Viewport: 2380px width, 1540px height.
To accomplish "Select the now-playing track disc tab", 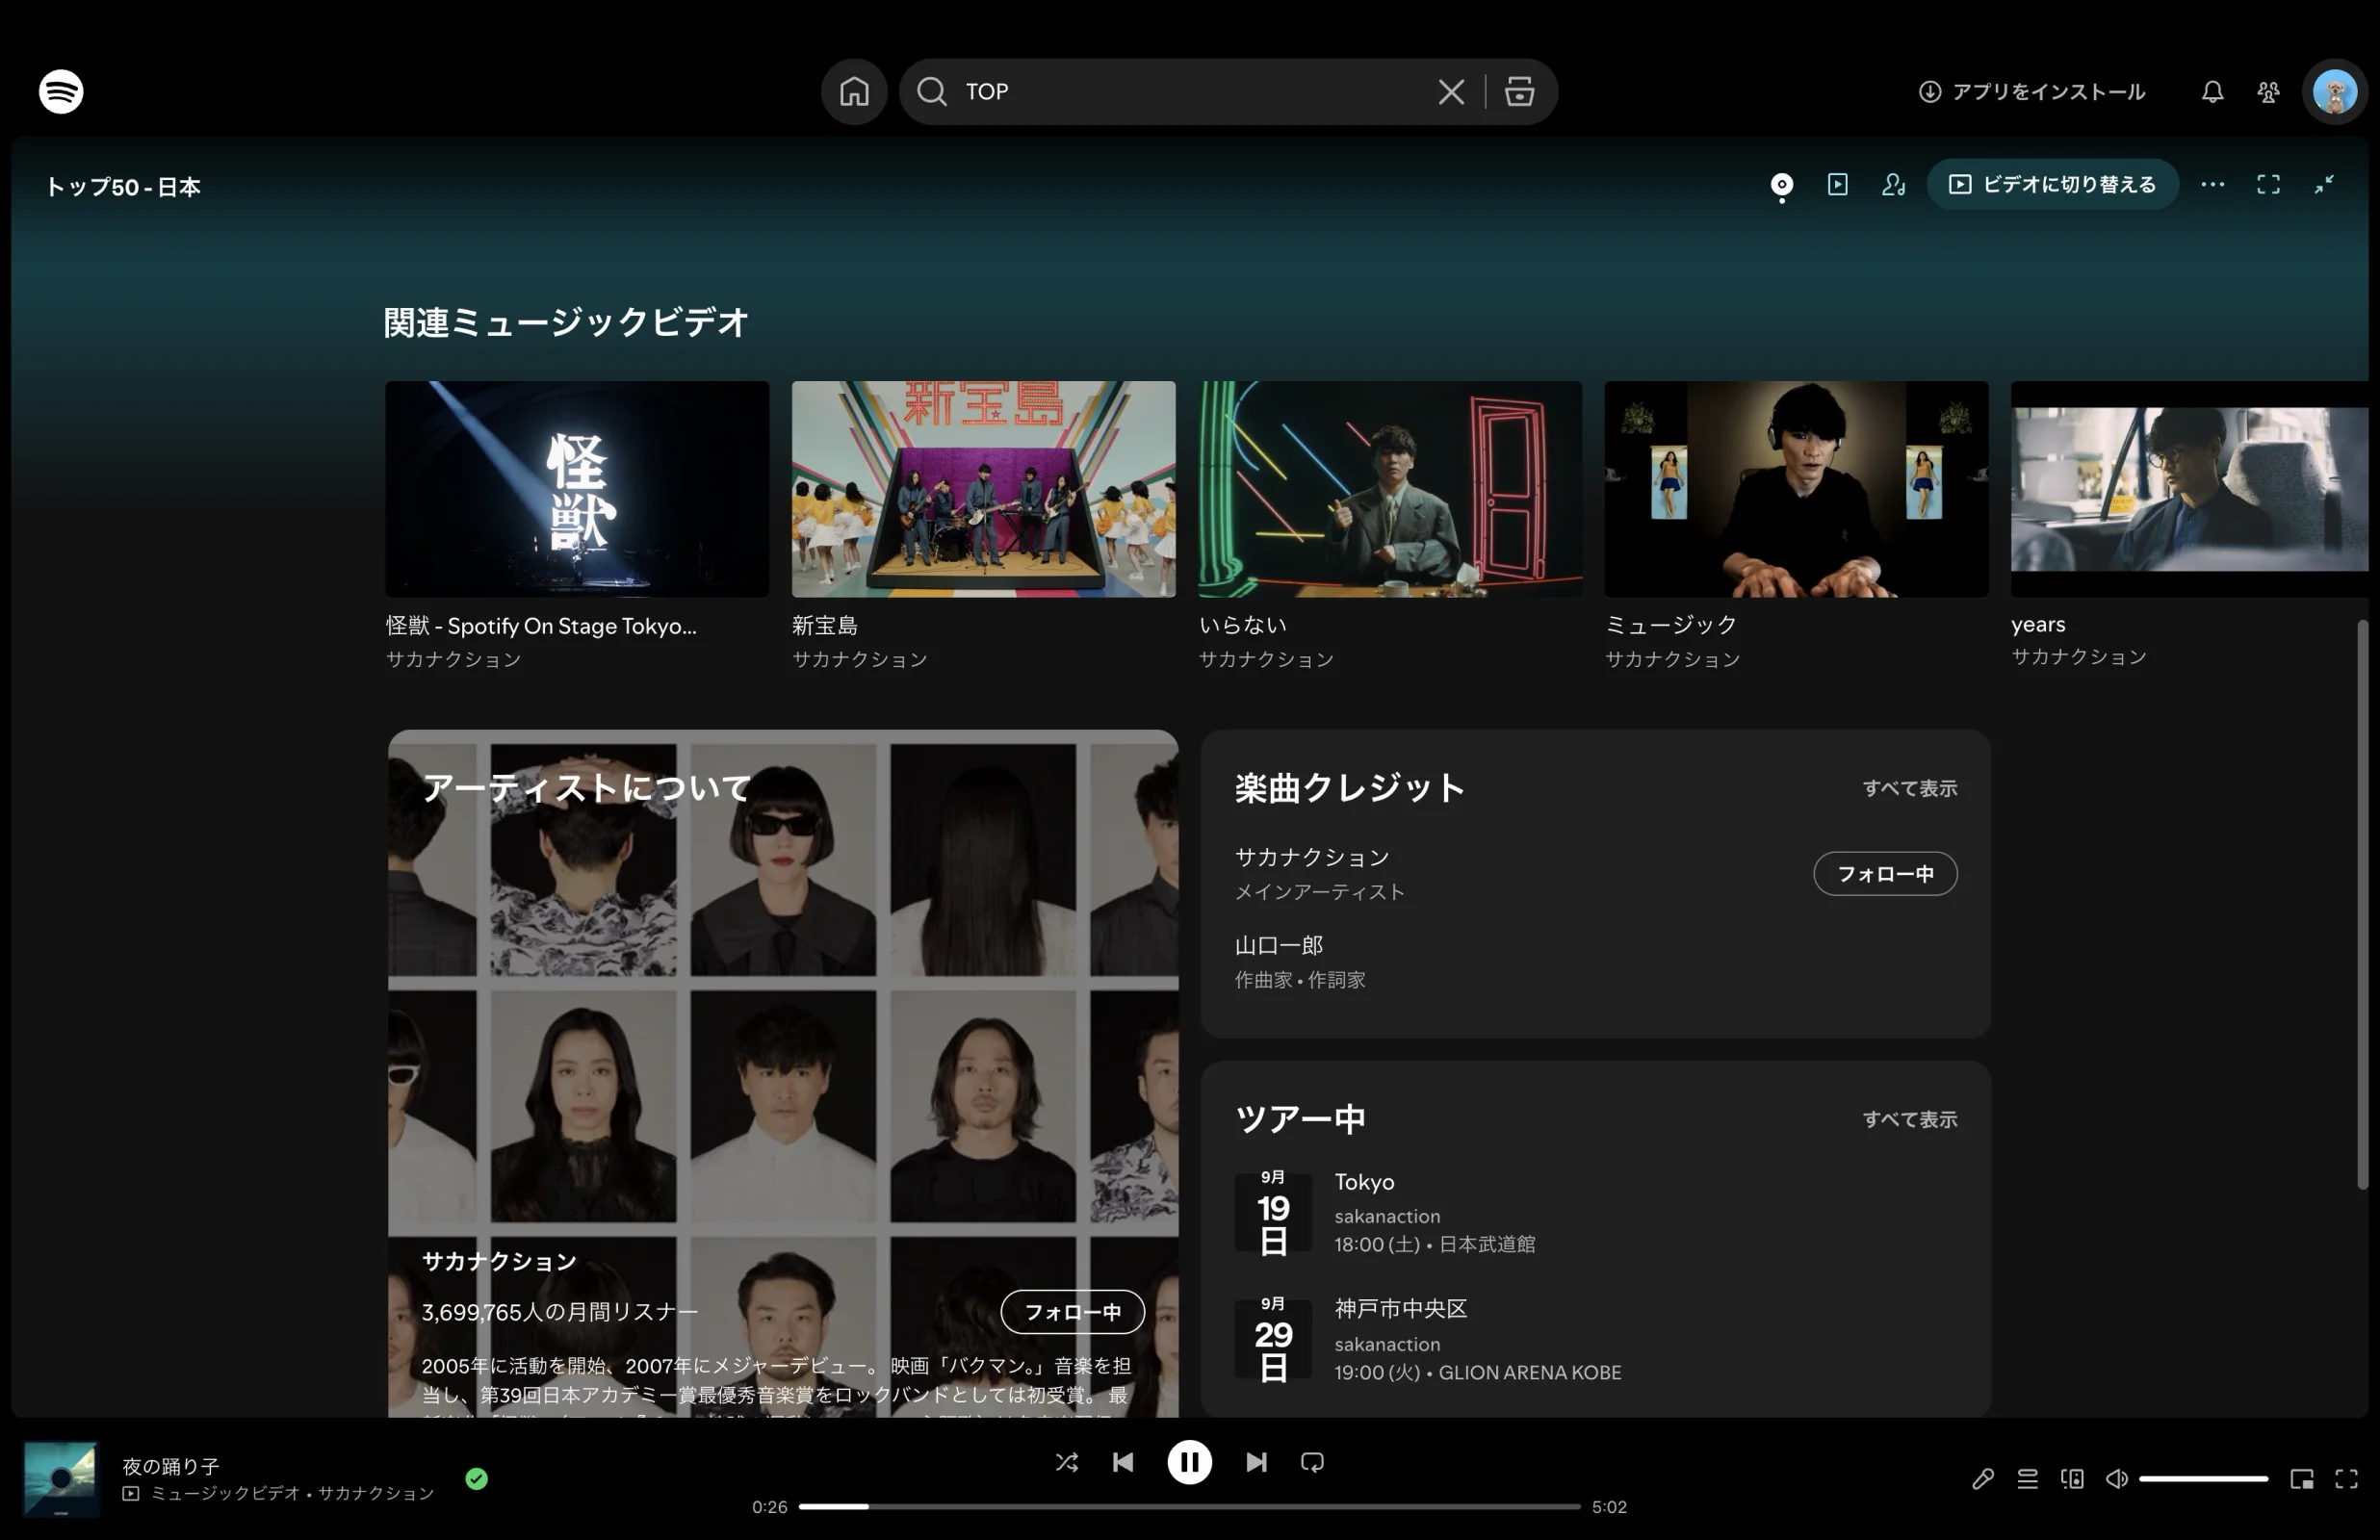I will [1781, 185].
